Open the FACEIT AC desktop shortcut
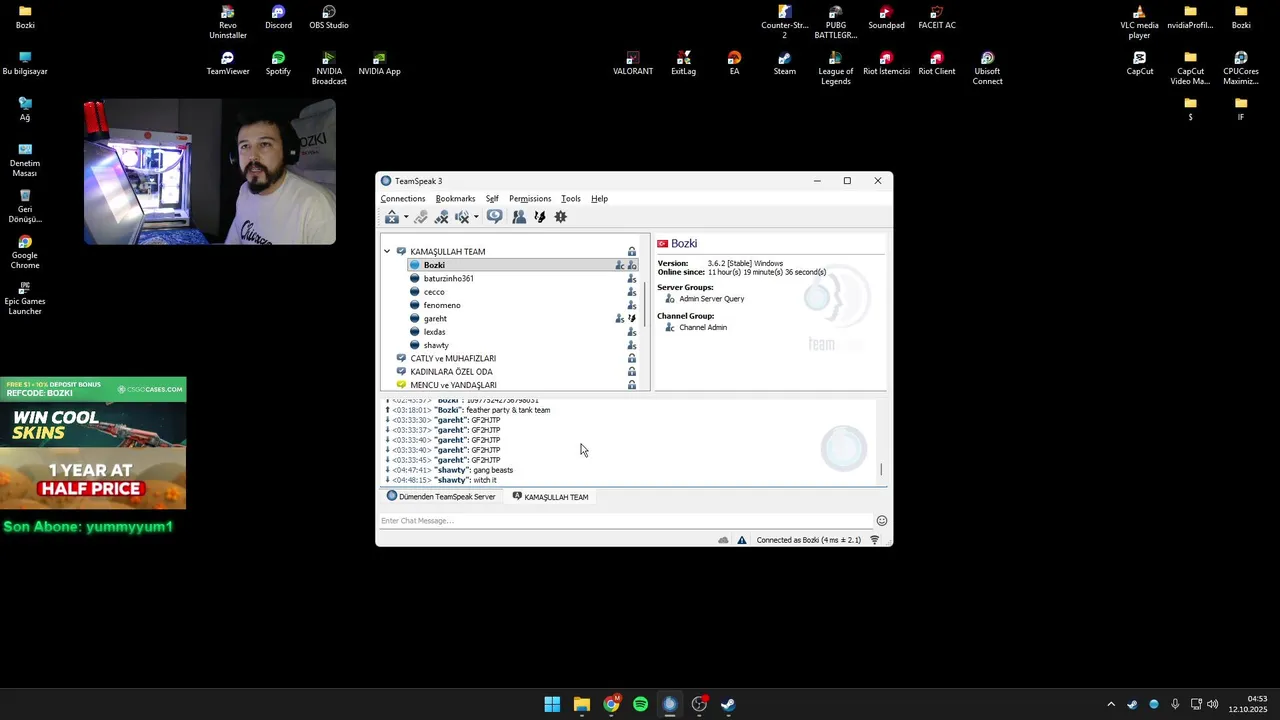This screenshot has height=720, width=1280. [937, 18]
